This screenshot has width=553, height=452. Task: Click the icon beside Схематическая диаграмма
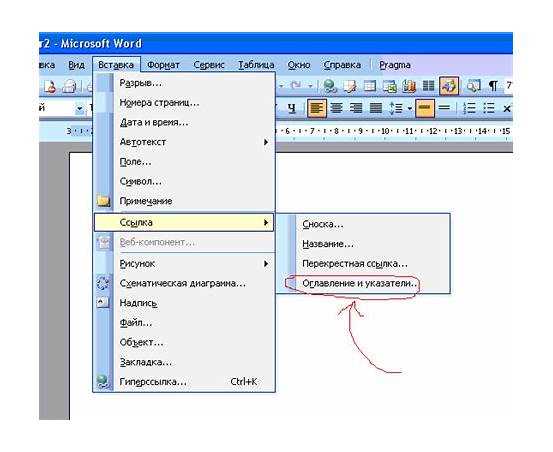pos(103,283)
